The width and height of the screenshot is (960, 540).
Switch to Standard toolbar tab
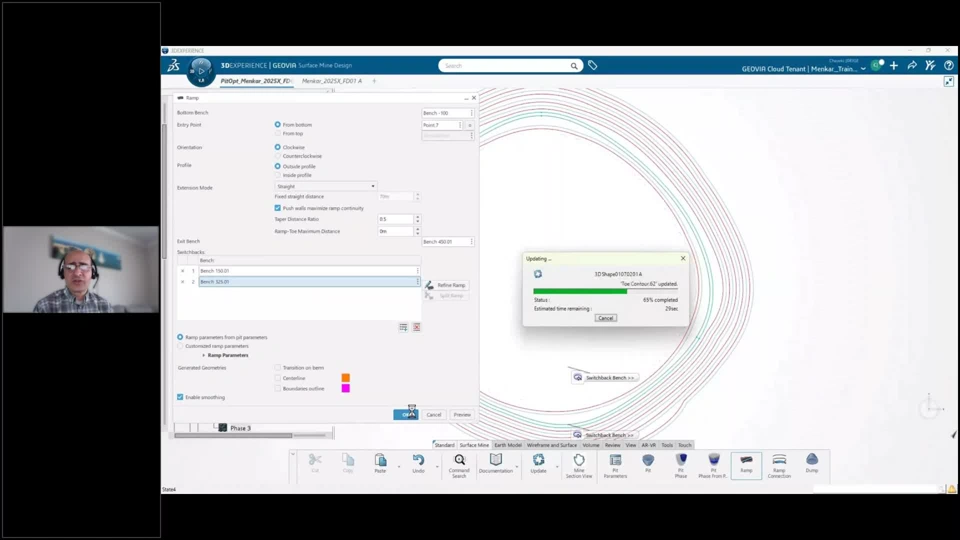444,445
